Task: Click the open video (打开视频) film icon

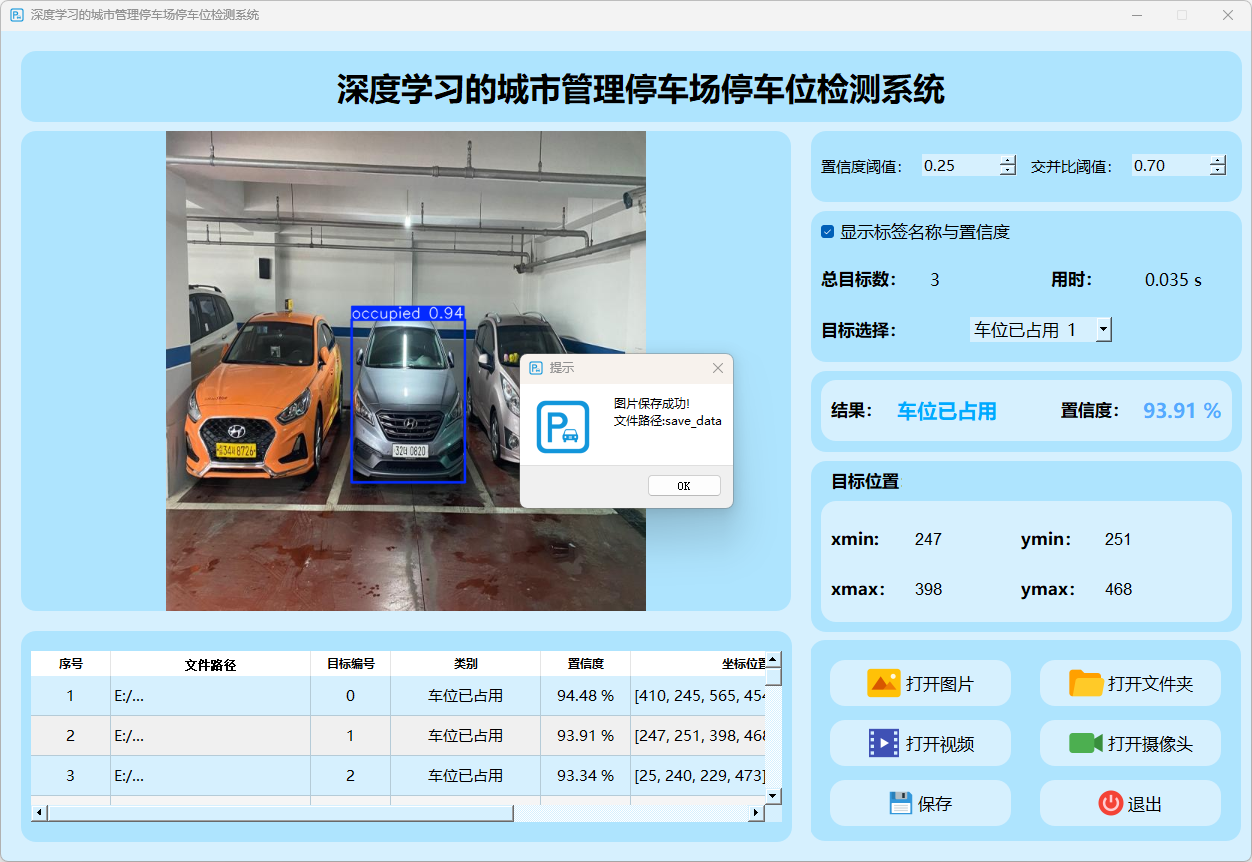Action: click(x=883, y=743)
